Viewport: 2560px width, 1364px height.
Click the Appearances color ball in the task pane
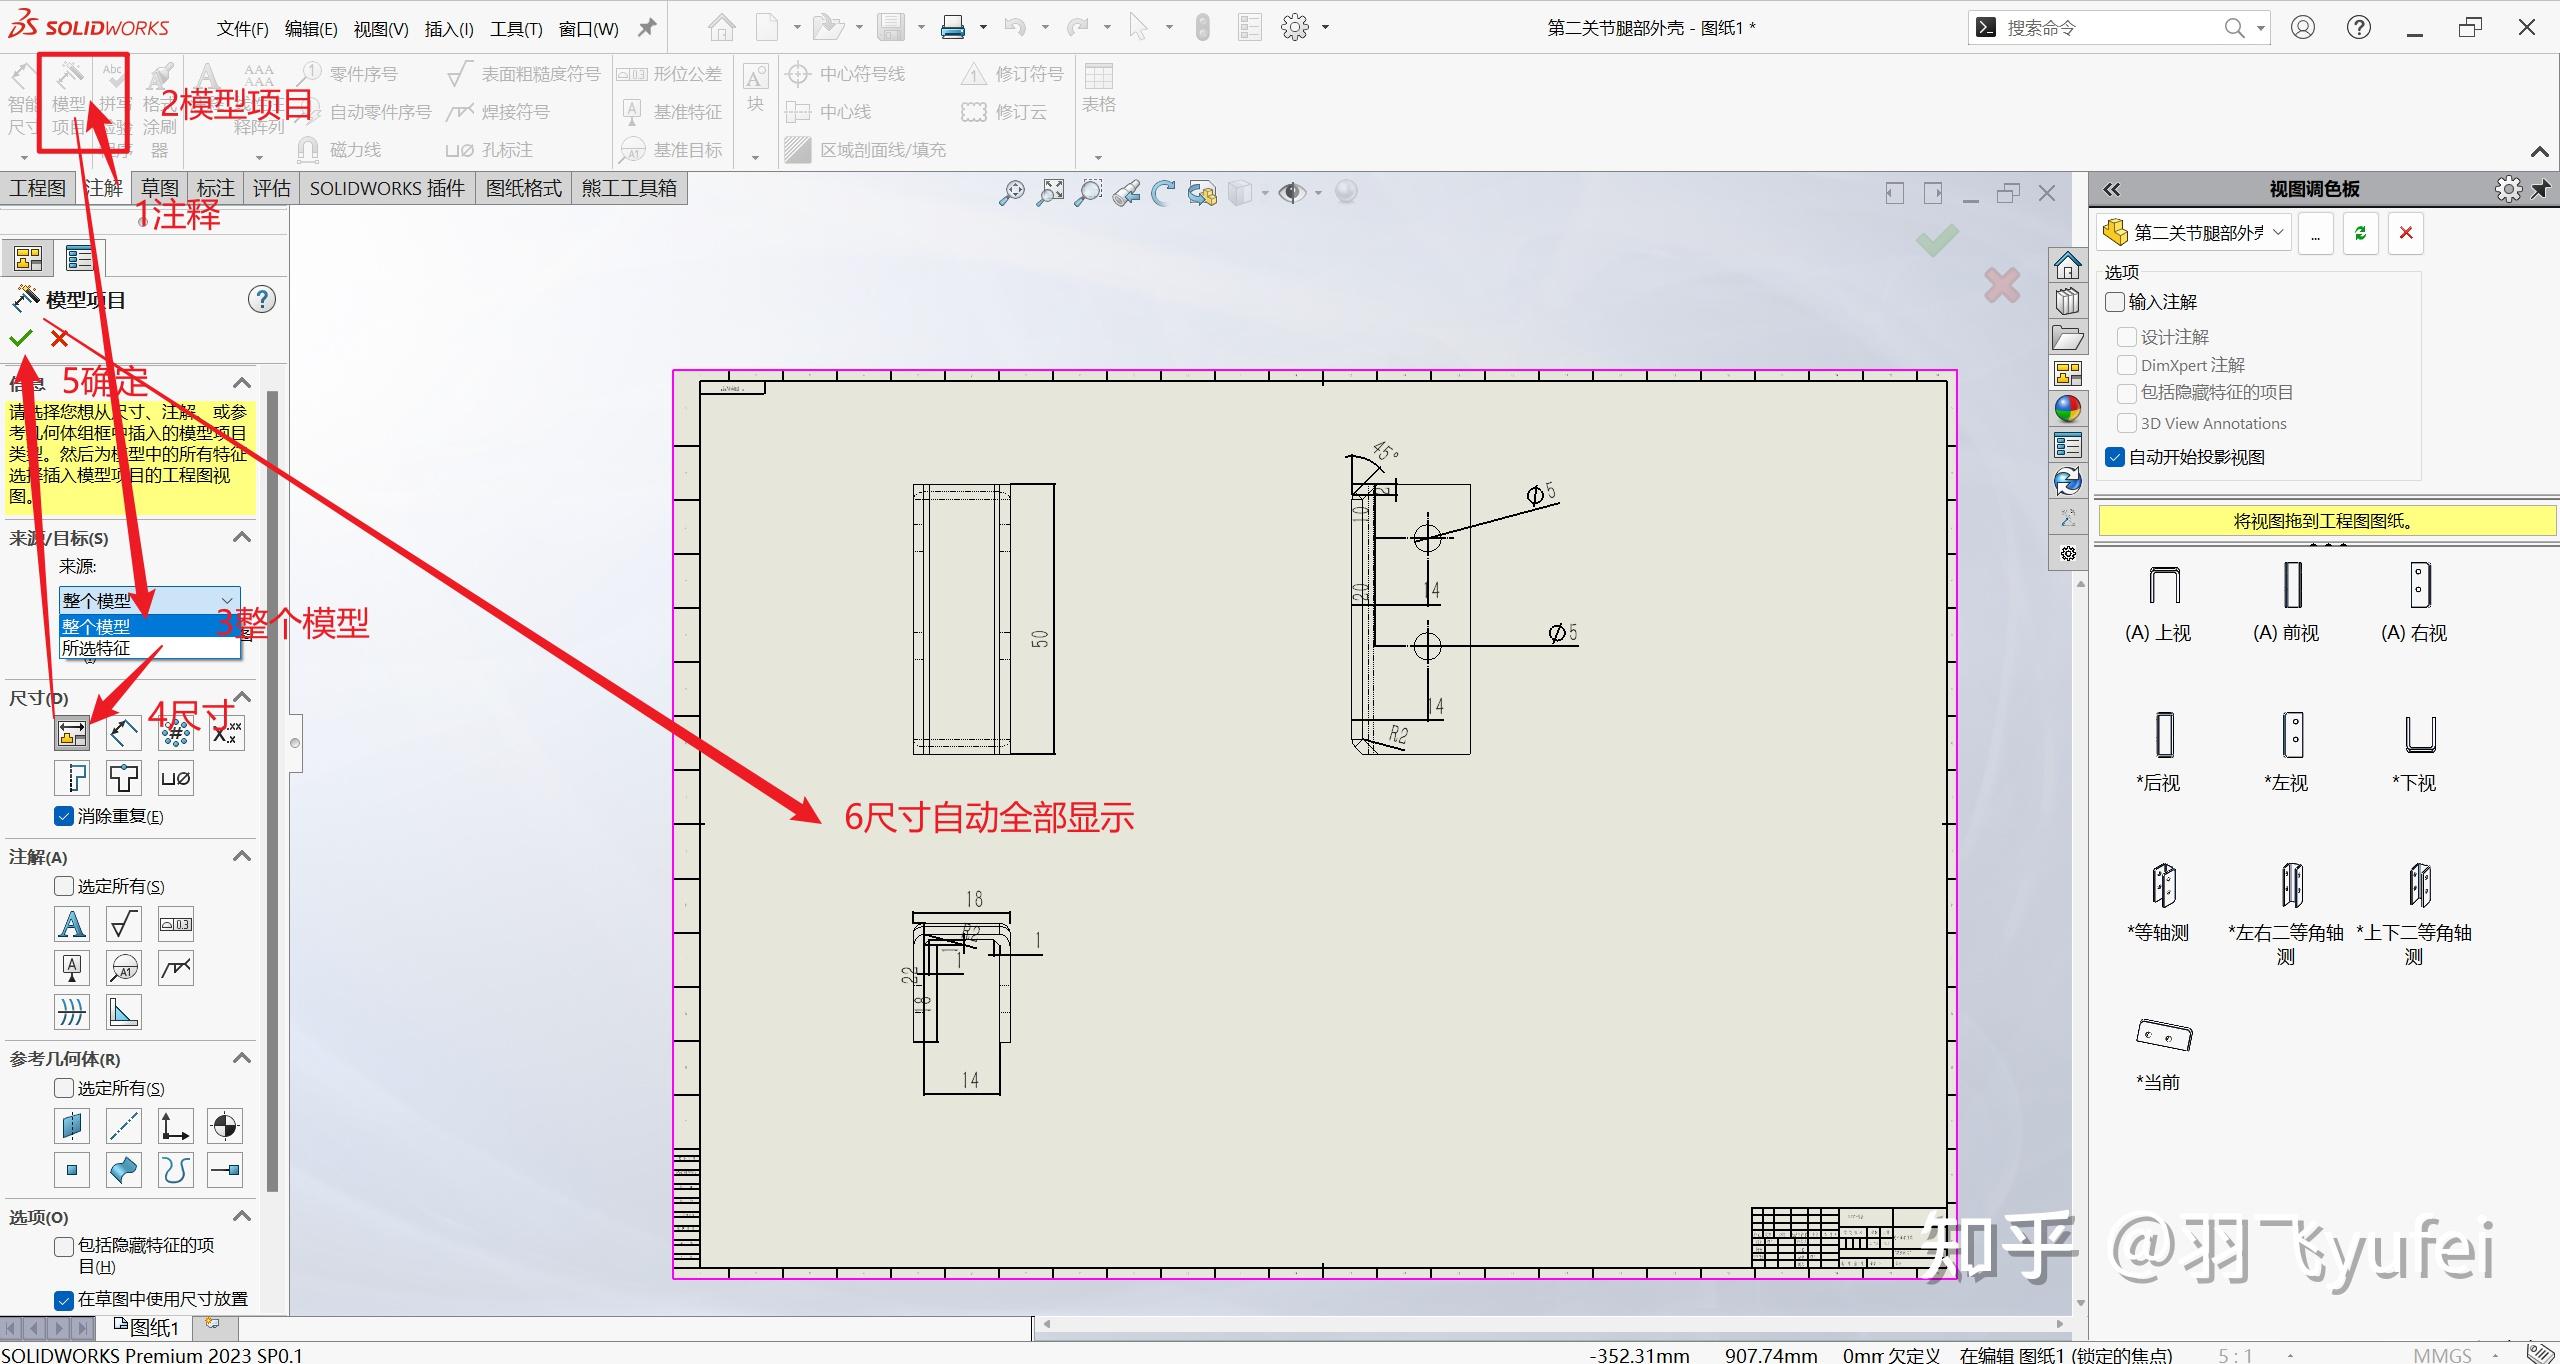point(2068,409)
